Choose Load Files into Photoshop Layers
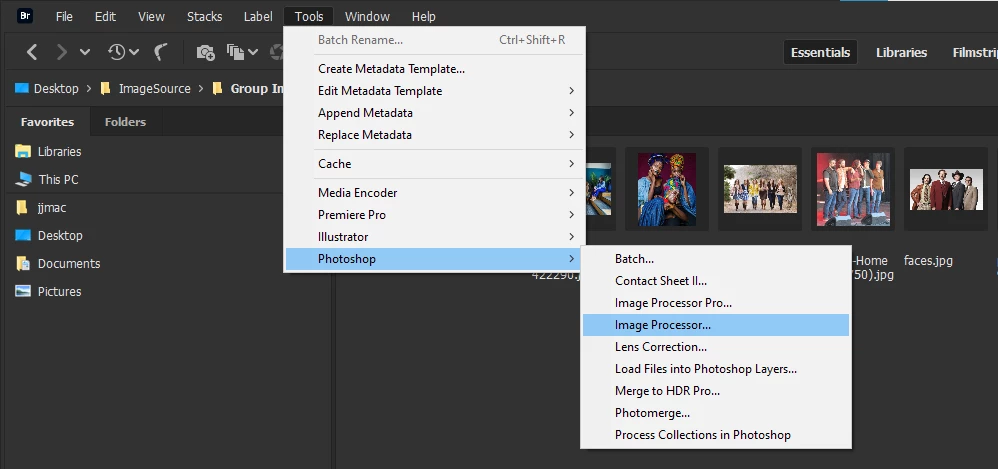This screenshot has width=998, height=469. pyautogui.click(x=716, y=369)
